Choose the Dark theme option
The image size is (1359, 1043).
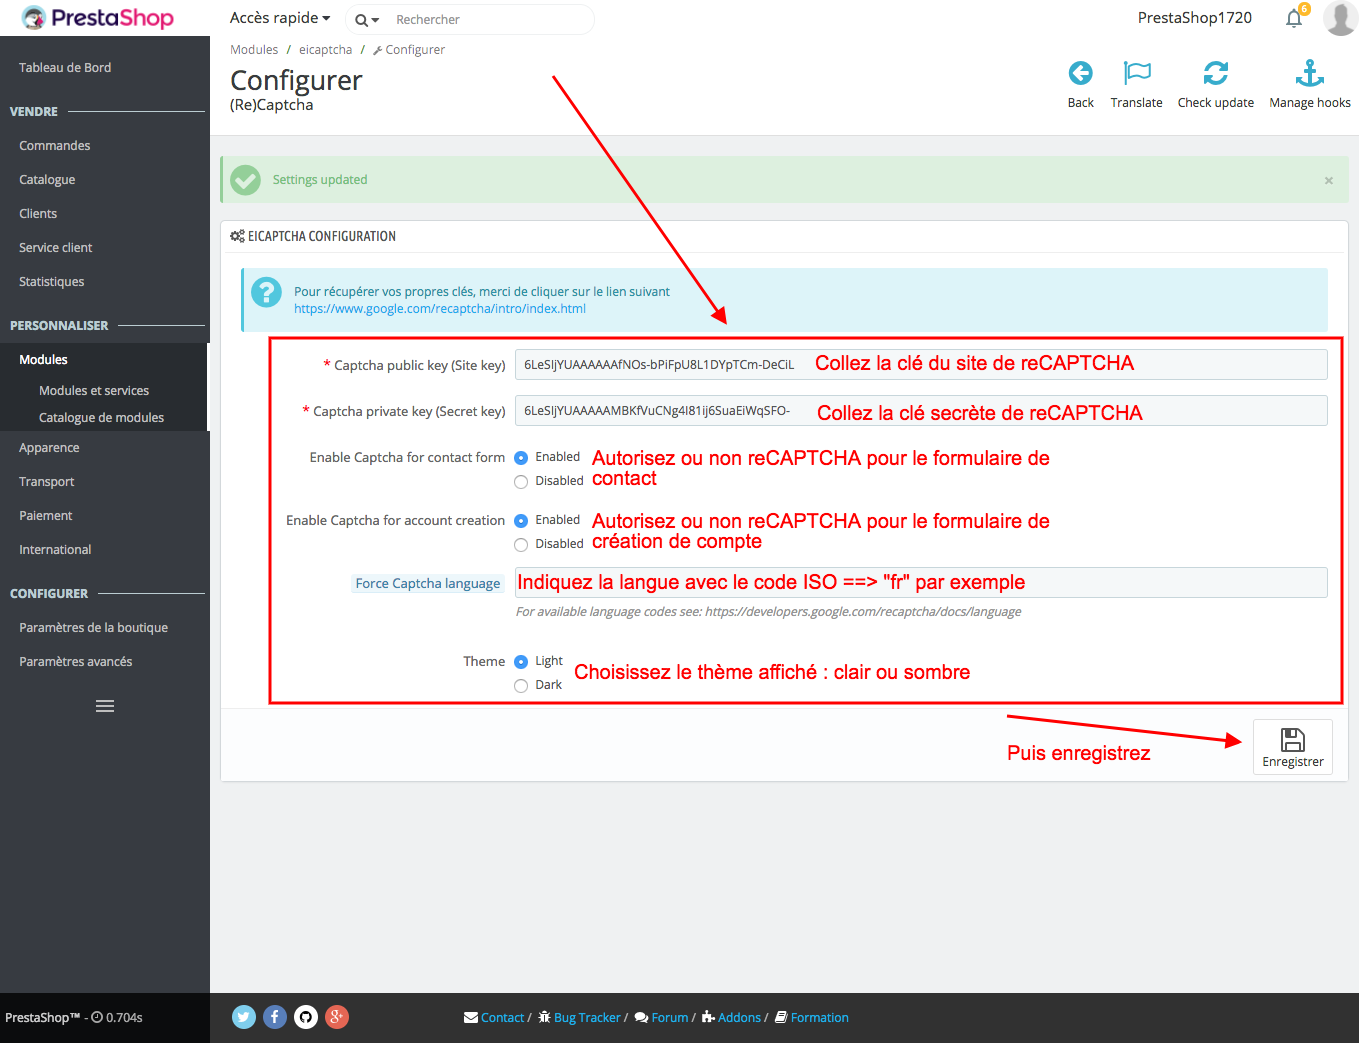click(521, 686)
